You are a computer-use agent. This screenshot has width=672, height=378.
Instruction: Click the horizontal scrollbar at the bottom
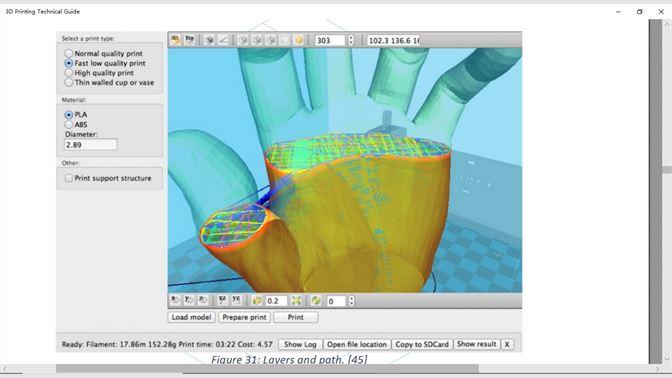point(267,369)
